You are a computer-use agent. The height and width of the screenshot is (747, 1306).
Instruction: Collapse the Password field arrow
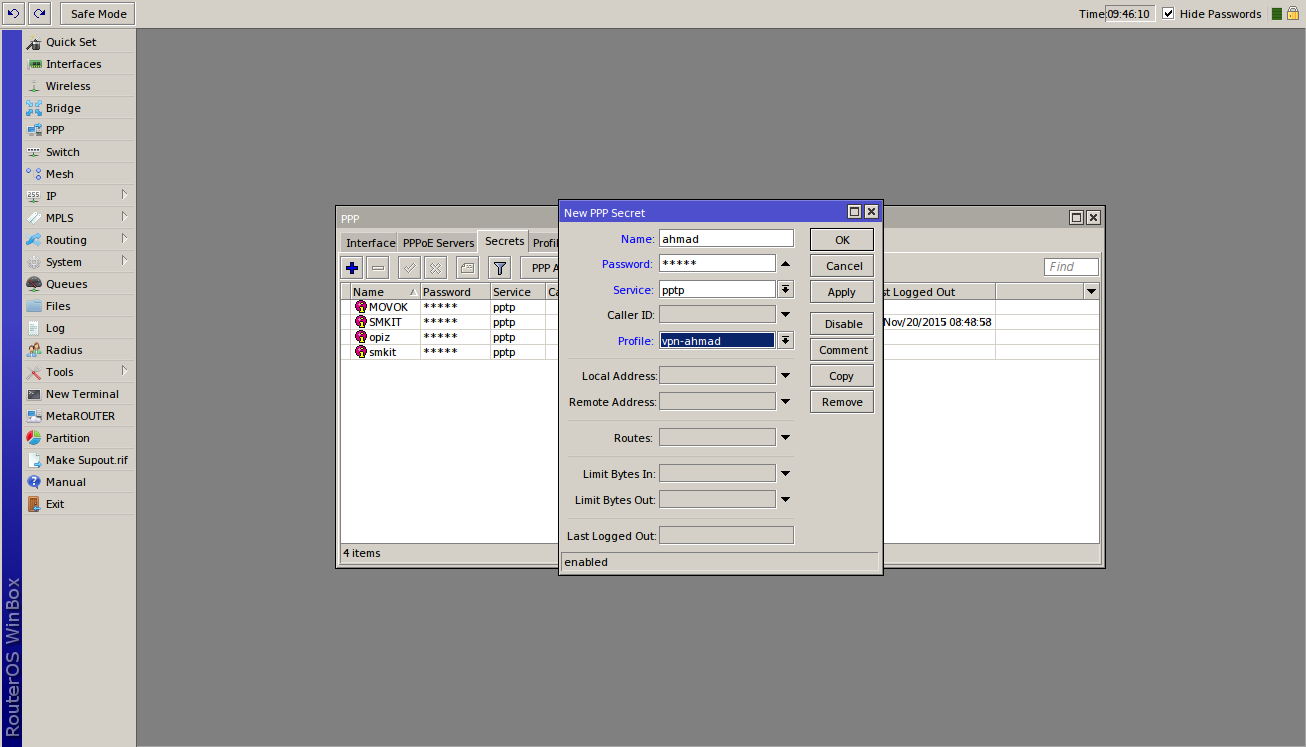click(785, 264)
